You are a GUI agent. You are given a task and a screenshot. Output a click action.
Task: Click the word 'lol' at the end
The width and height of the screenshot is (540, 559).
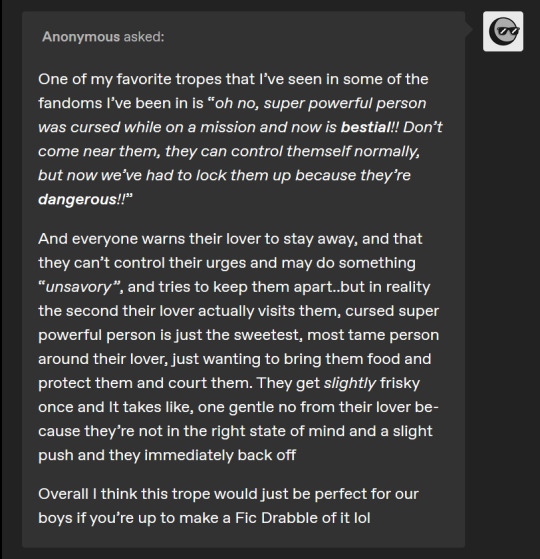[362, 518]
